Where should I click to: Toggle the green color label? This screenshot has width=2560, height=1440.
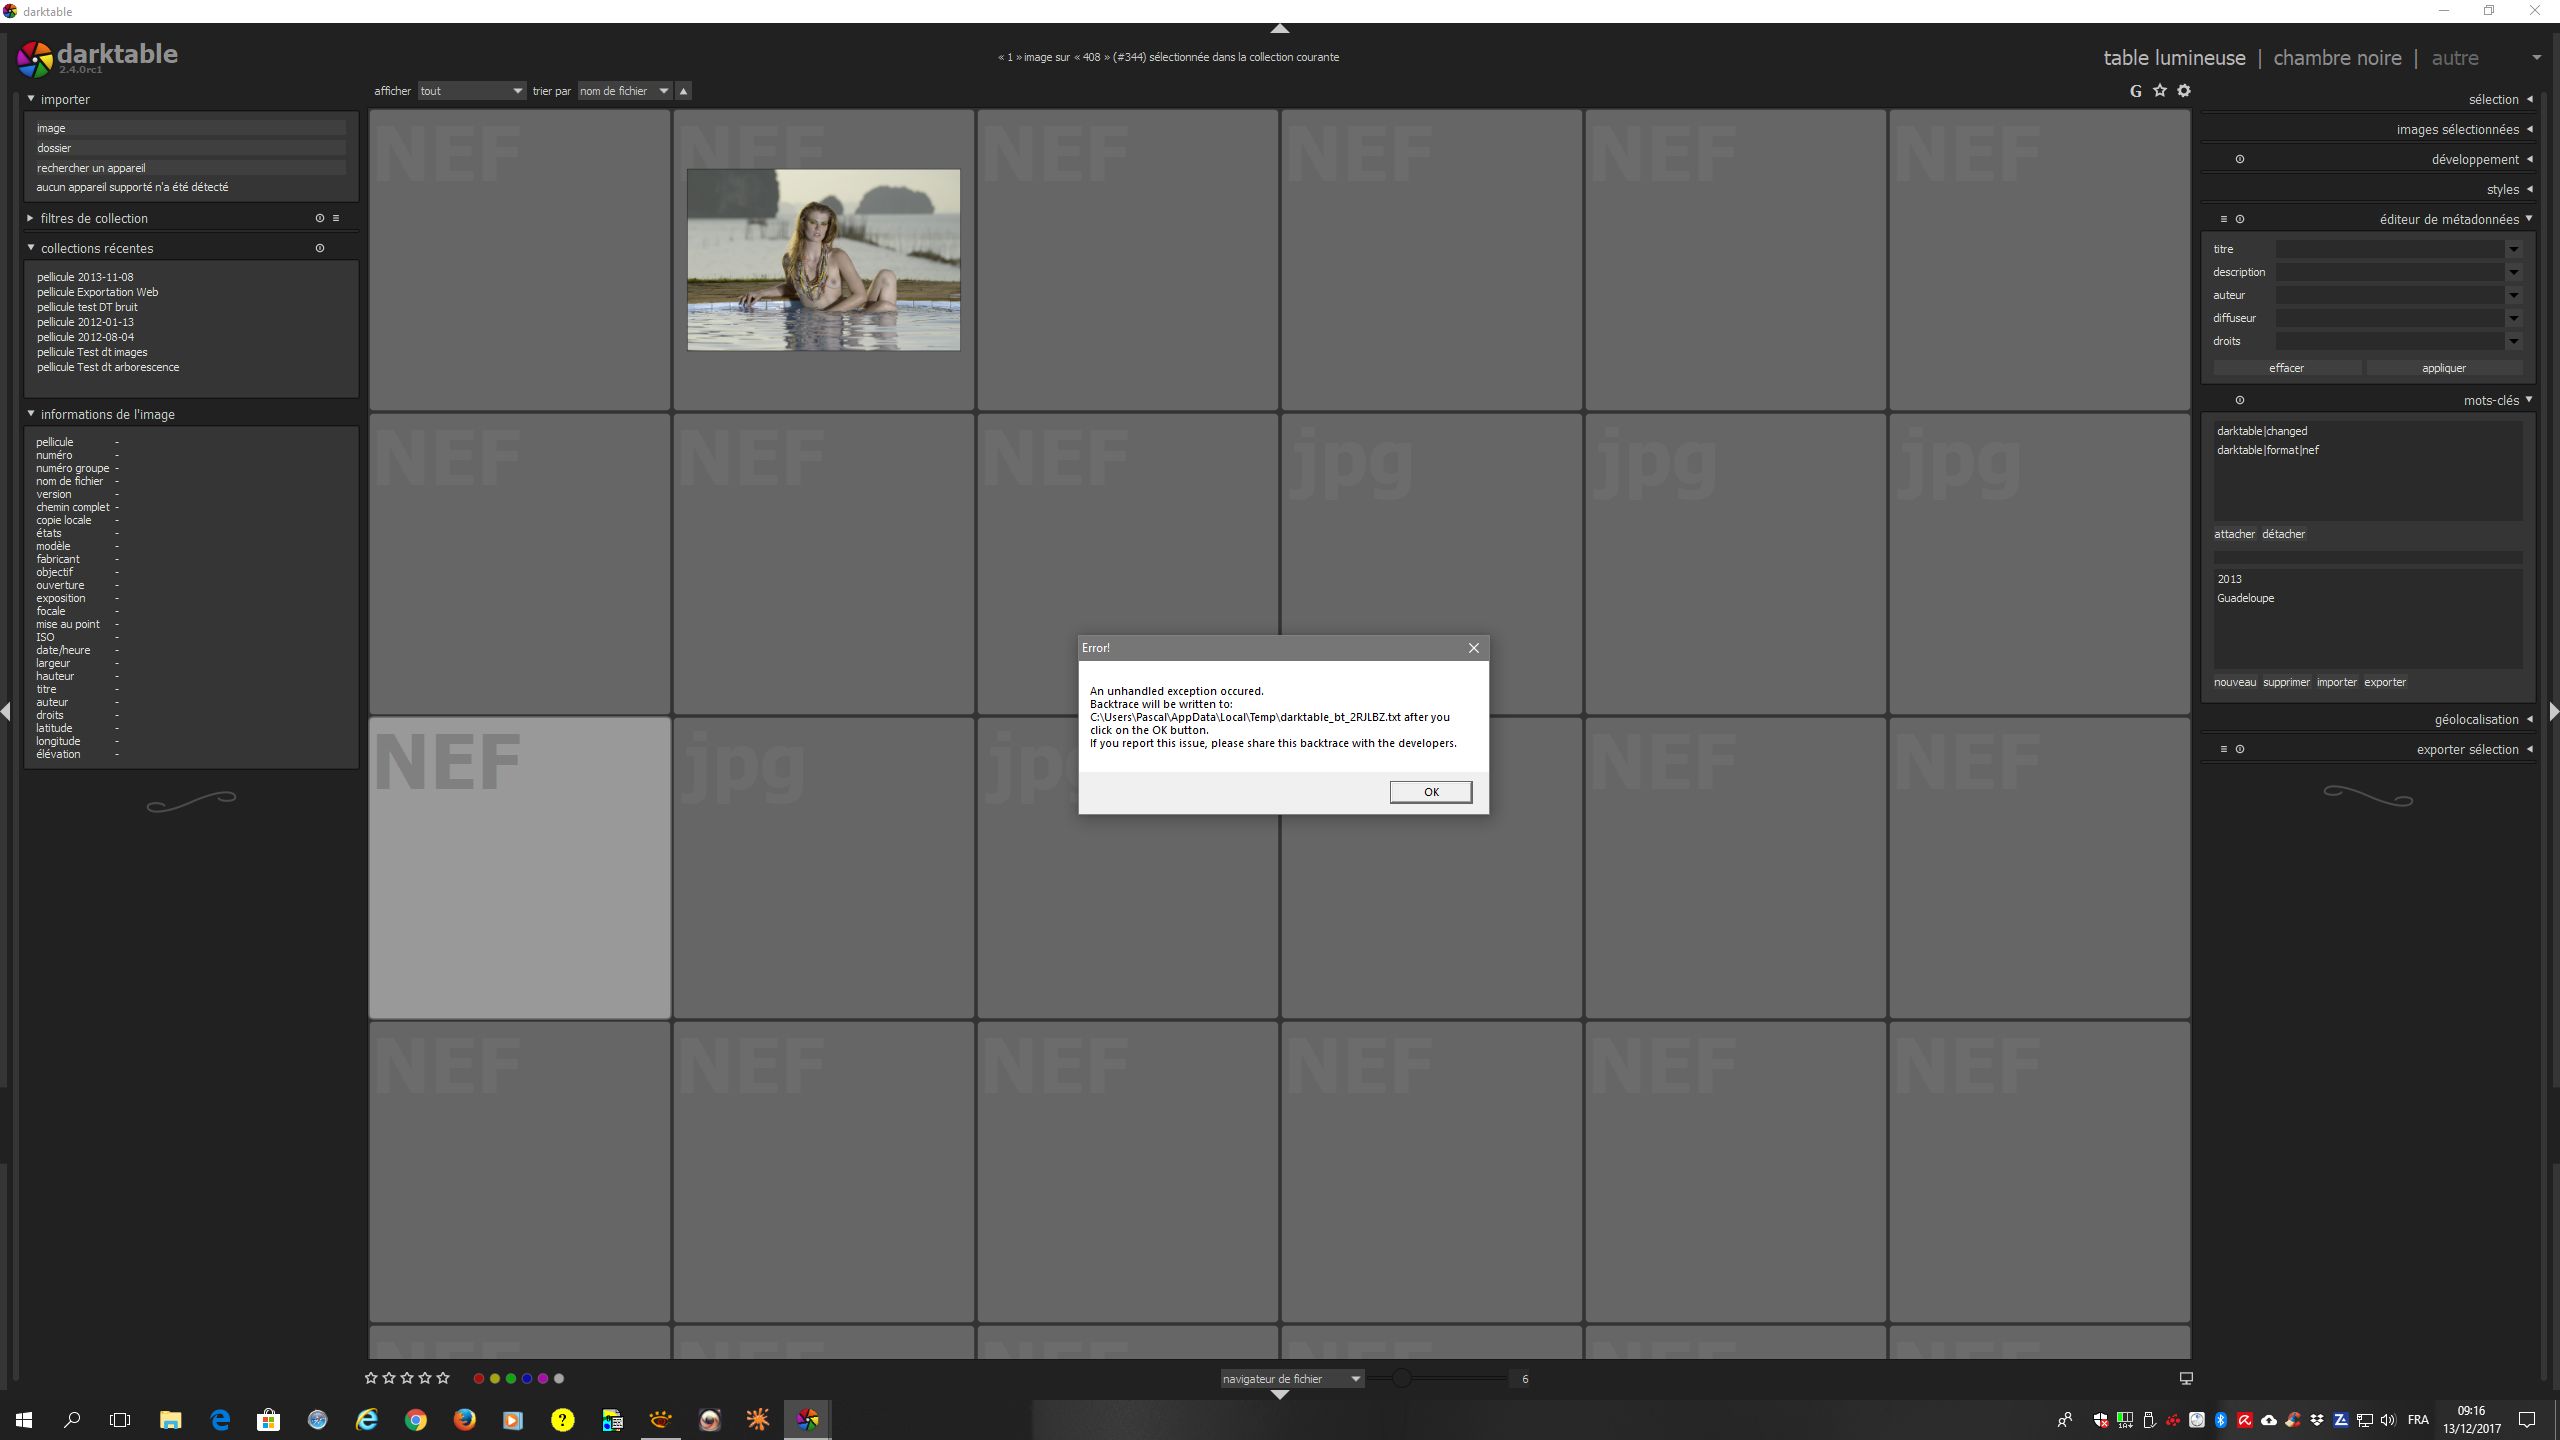(x=511, y=1378)
